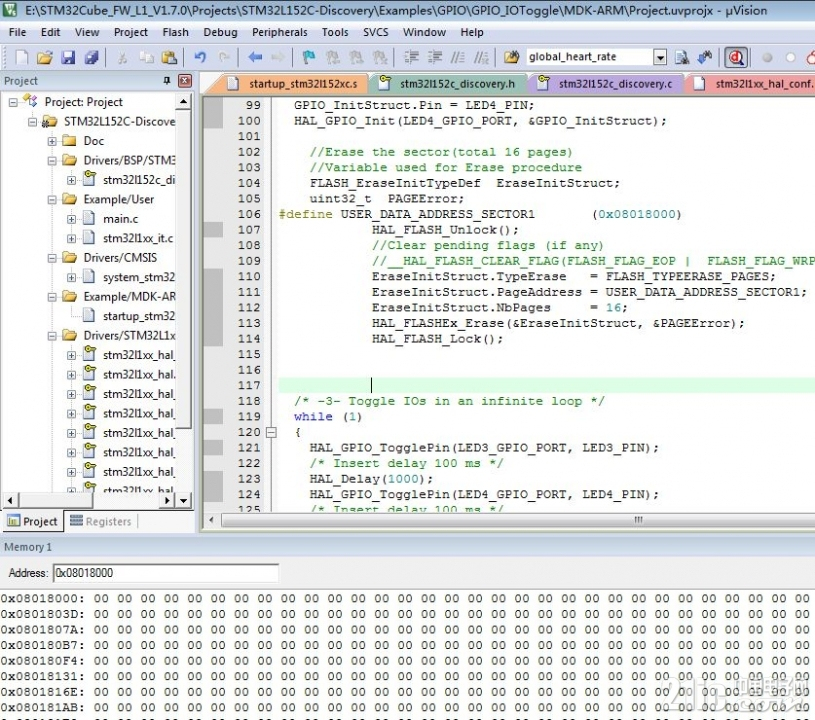Undo the last edit via toolbar
The width and height of the screenshot is (815, 720).
pyautogui.click(x=200, y=57)
